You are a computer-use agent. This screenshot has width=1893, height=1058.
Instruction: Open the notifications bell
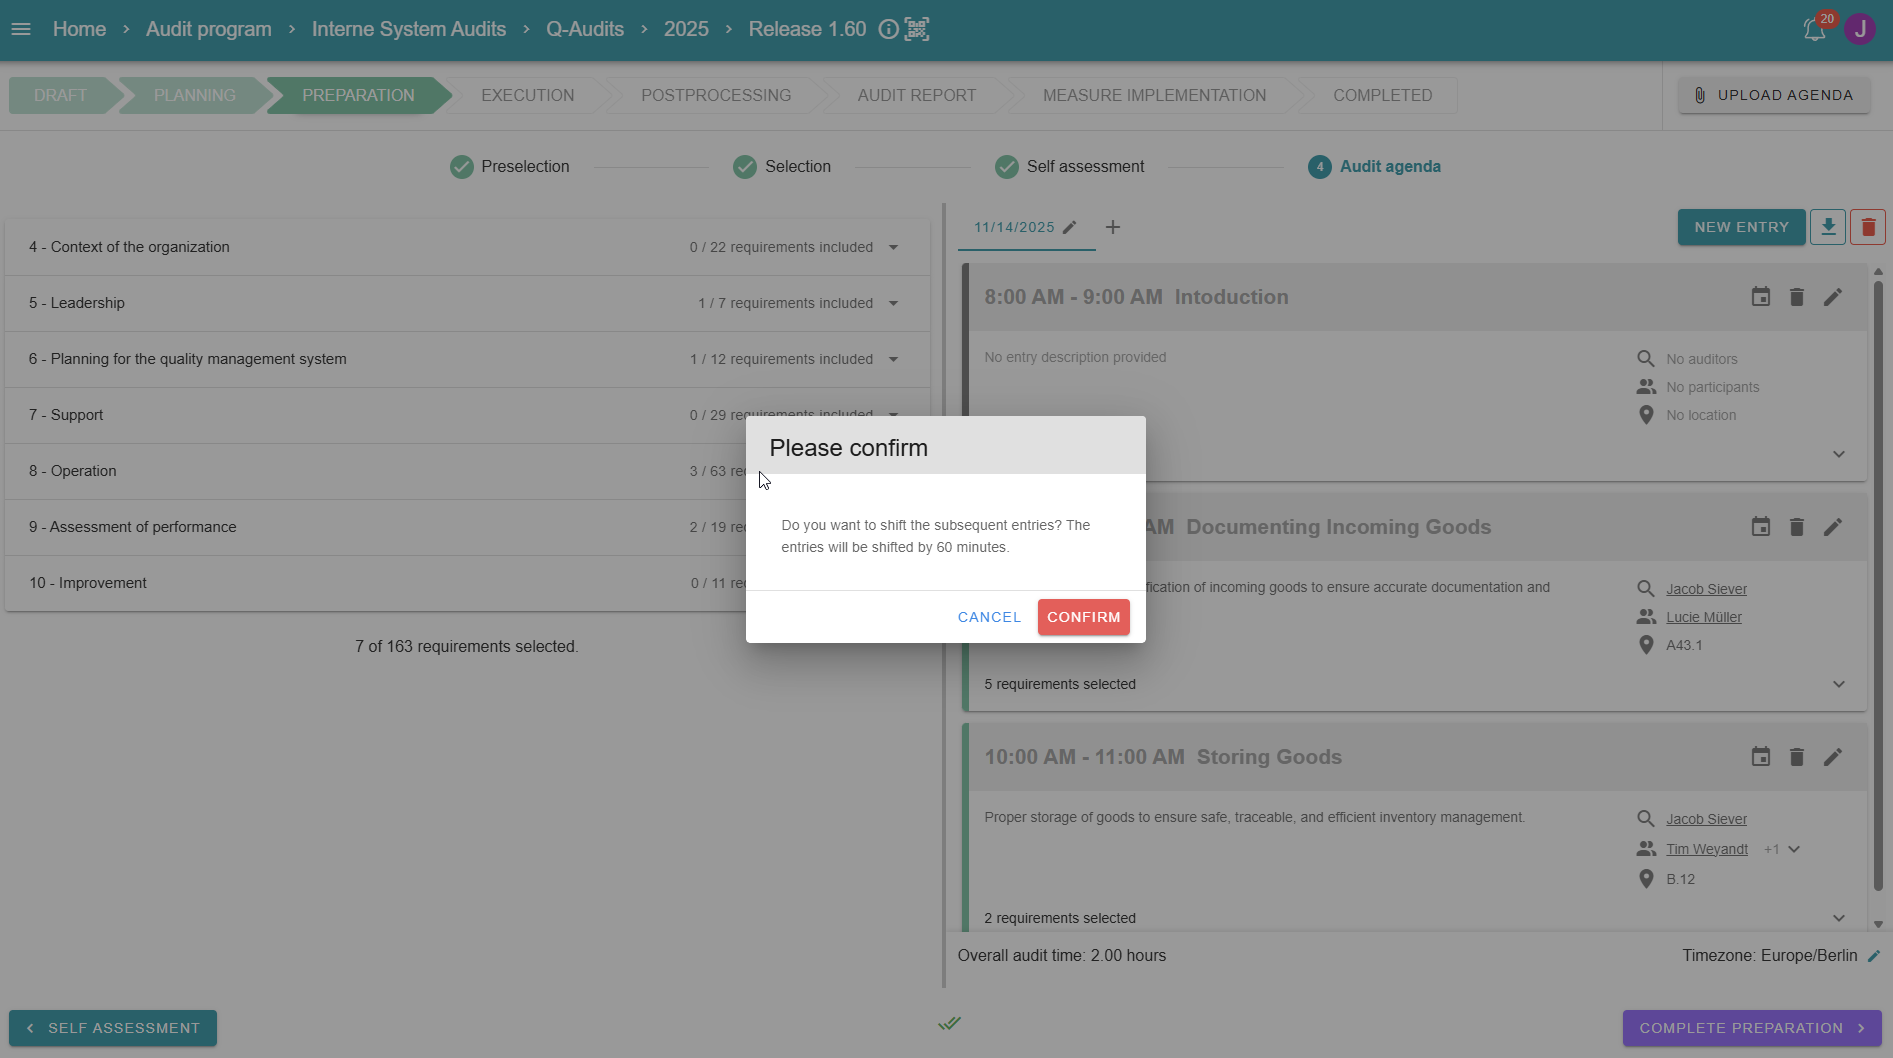coord(1814,30)
